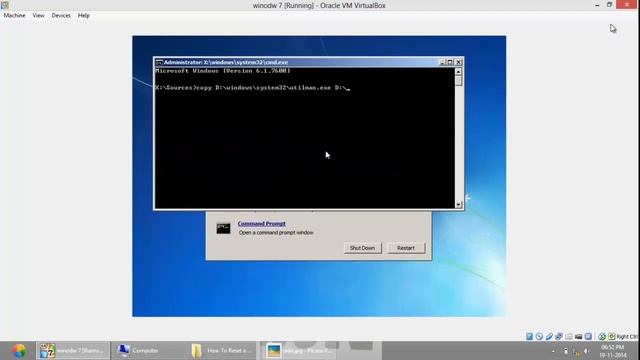Click the Command Prompt link

click(x=262, y=224)
